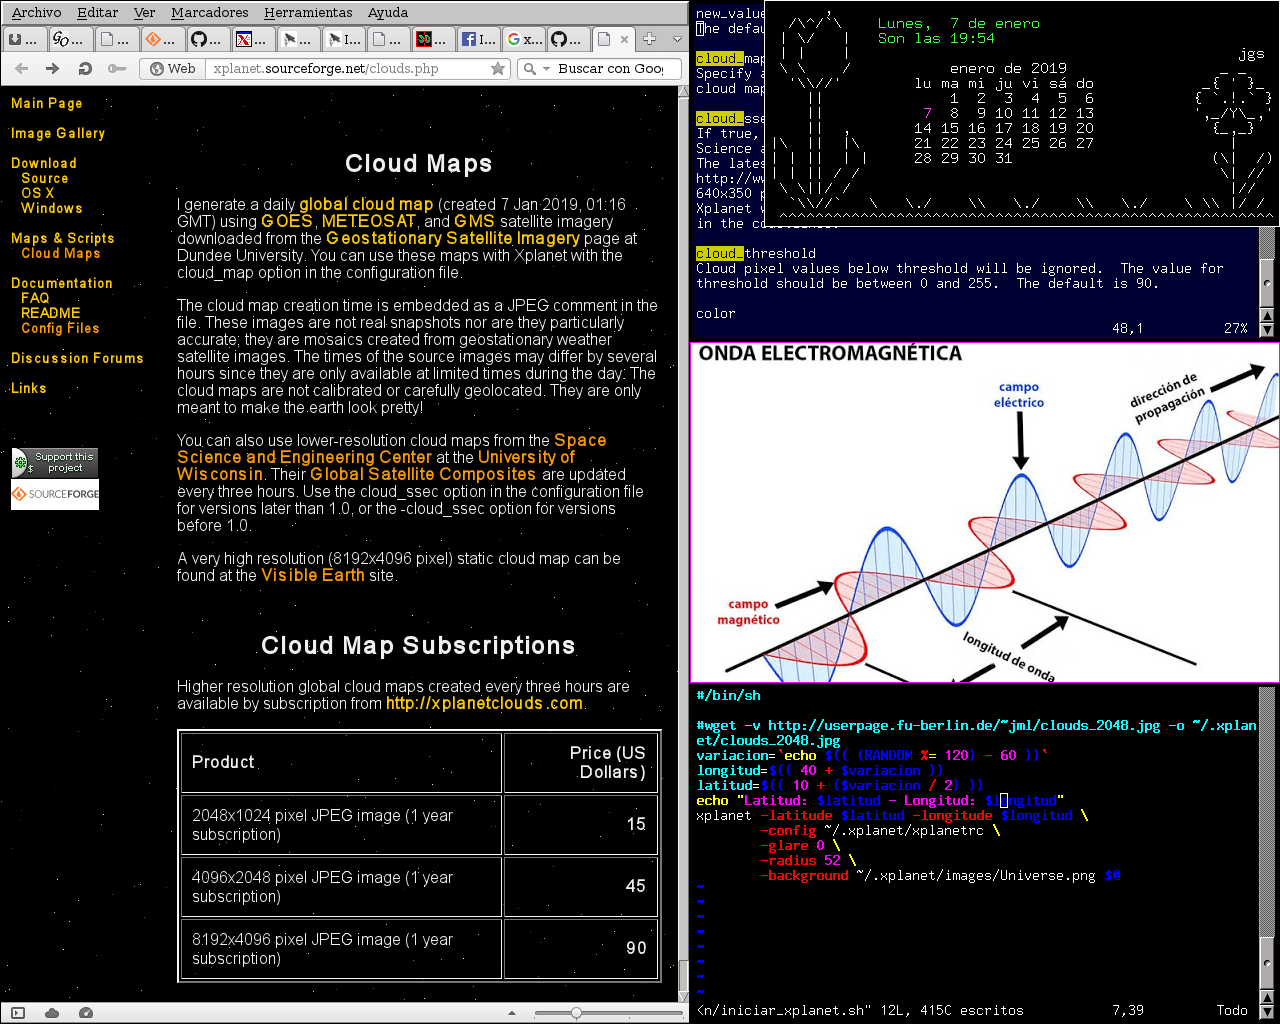Open a new tab with plus button
The image size is (1280, 1024).
[x=649, y=39]
